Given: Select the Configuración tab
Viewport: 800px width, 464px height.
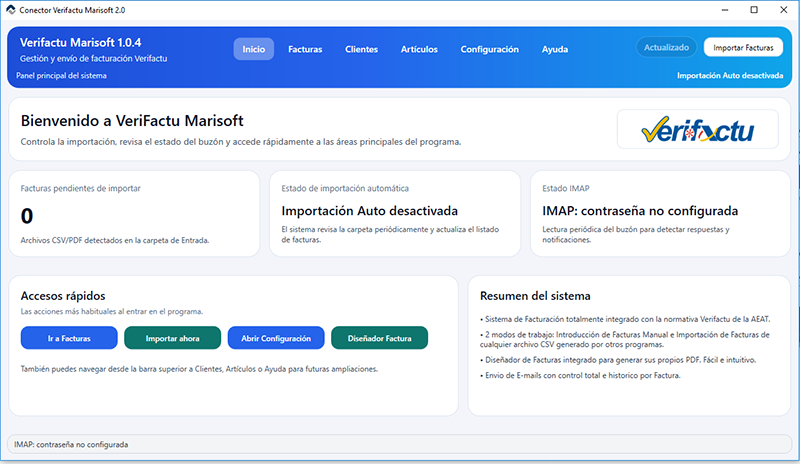Looking at the screenshot, I should coord(489,49).
